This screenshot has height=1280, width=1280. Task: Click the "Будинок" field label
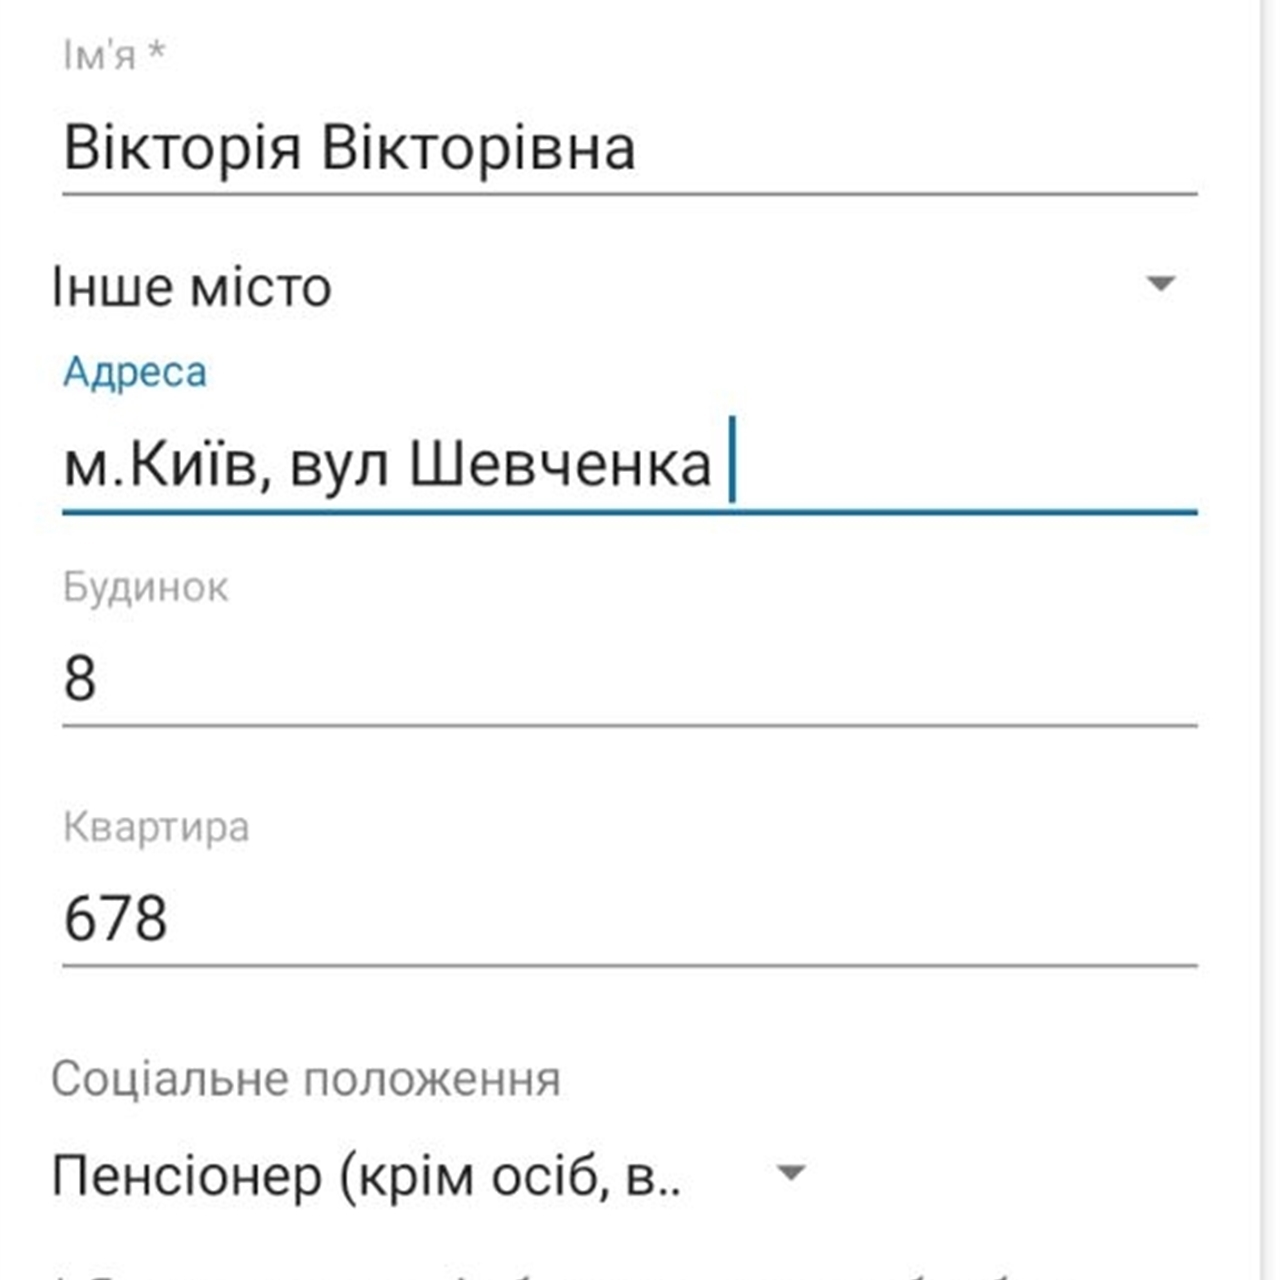pyautogui.click(x=145, y=587)
